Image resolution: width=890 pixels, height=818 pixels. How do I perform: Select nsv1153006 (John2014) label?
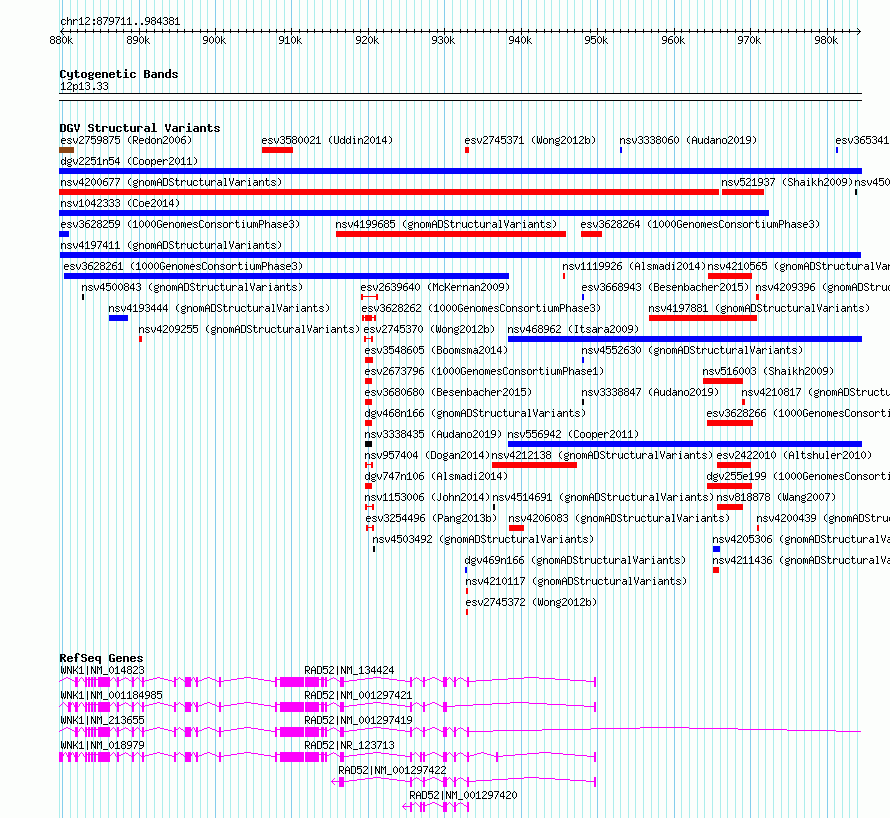(x=427, y=497)
